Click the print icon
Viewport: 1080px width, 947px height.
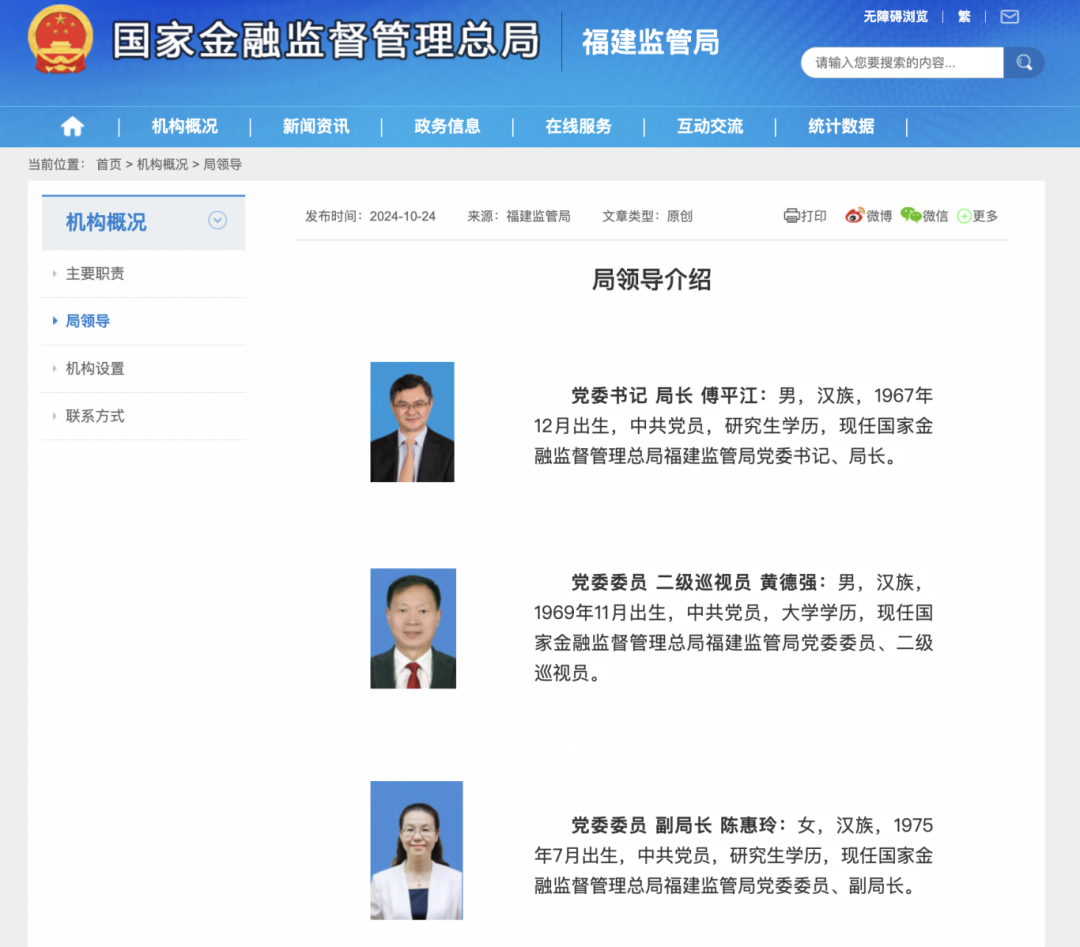[x=792, y=216]
